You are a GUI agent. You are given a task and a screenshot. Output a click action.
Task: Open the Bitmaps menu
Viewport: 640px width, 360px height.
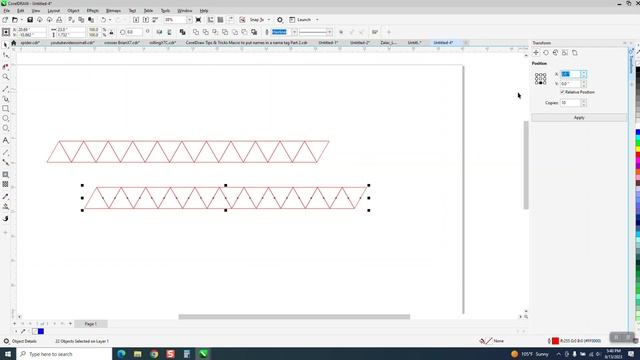point(113,11)
